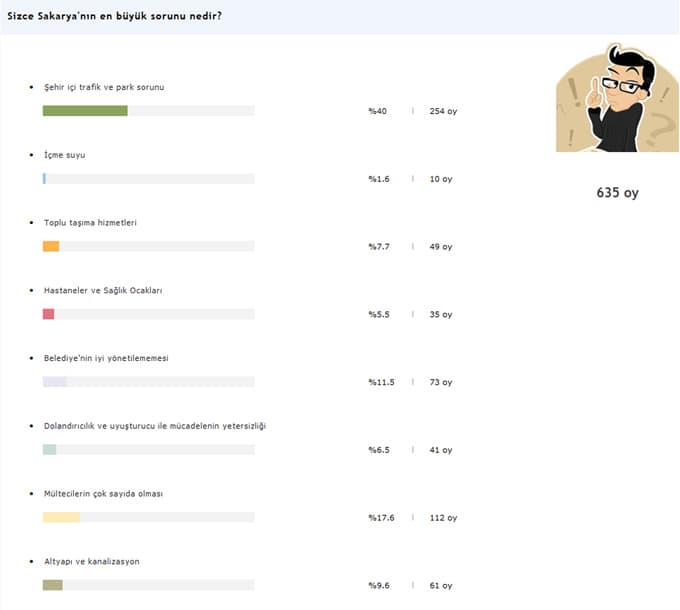Click the '%17.6' percentage value
Screen dimensions: 680x610
tap(381, 518)
